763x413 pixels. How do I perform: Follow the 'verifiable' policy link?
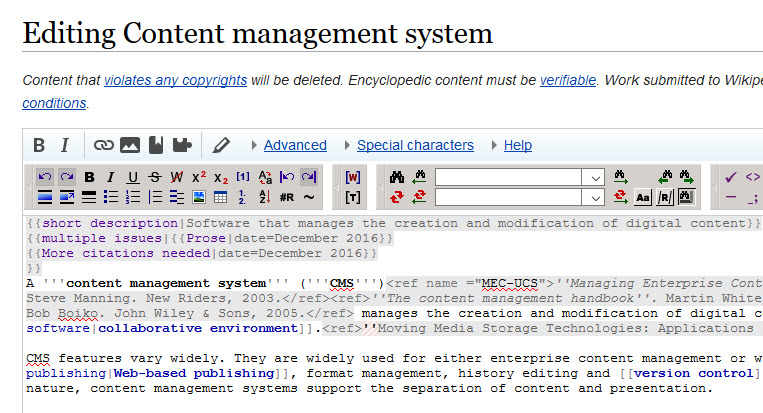click(568, 80)
